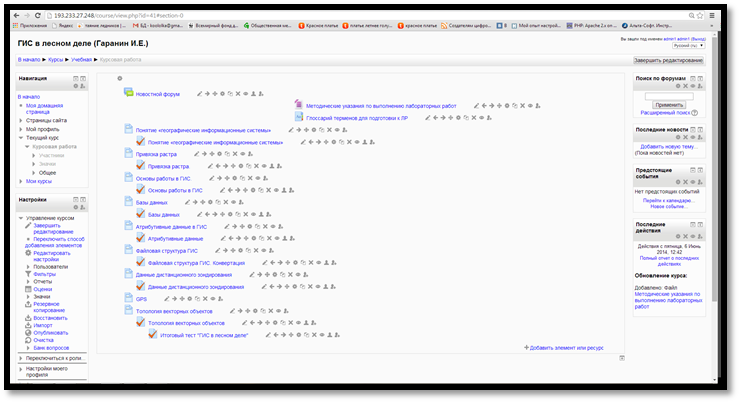
Task: Click the Новостной форум forum icon
Action: pos(128,92)
